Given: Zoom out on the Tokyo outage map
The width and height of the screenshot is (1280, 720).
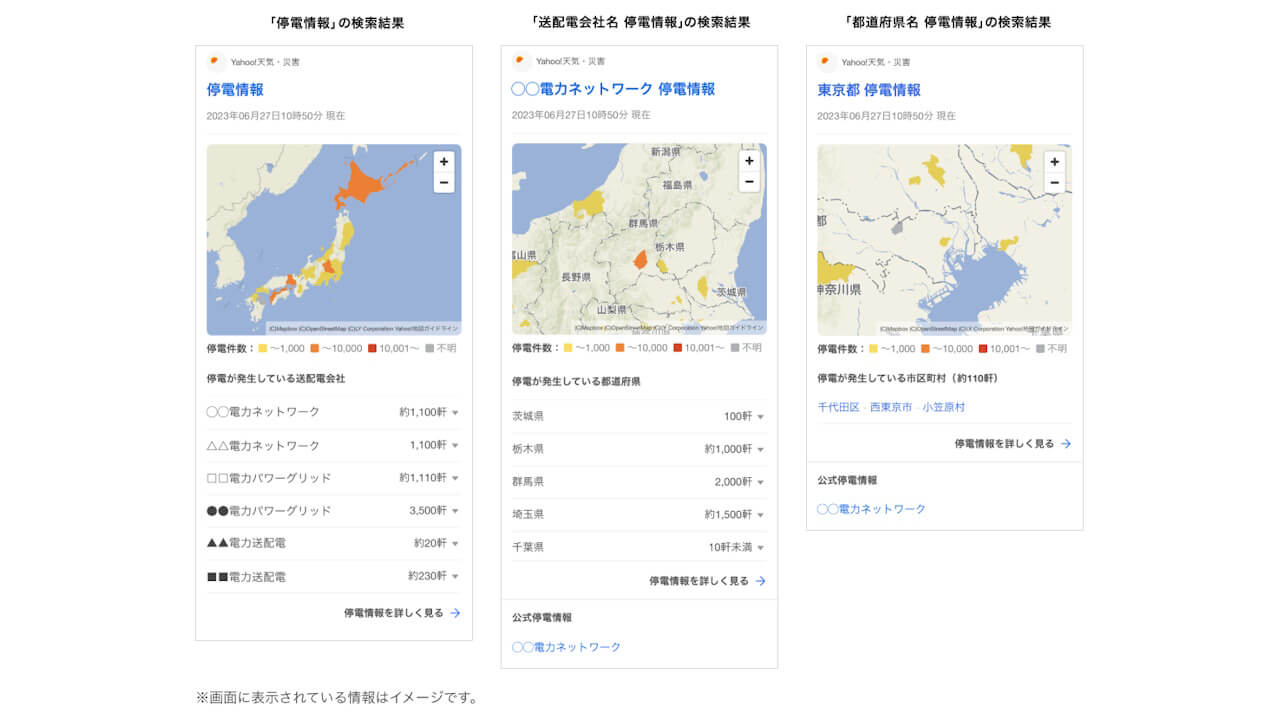Looking at the screenshot, I should tap(1054, 183).
